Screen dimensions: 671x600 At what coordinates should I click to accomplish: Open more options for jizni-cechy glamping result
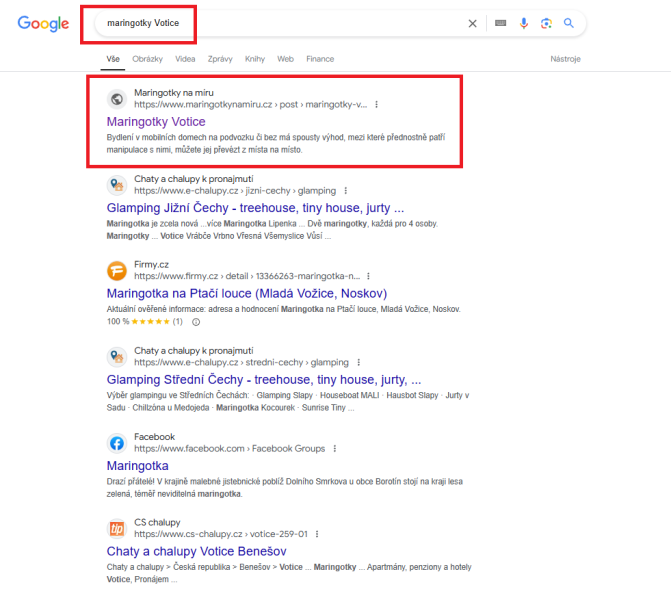pyautogui.click(x=345, y=190)
